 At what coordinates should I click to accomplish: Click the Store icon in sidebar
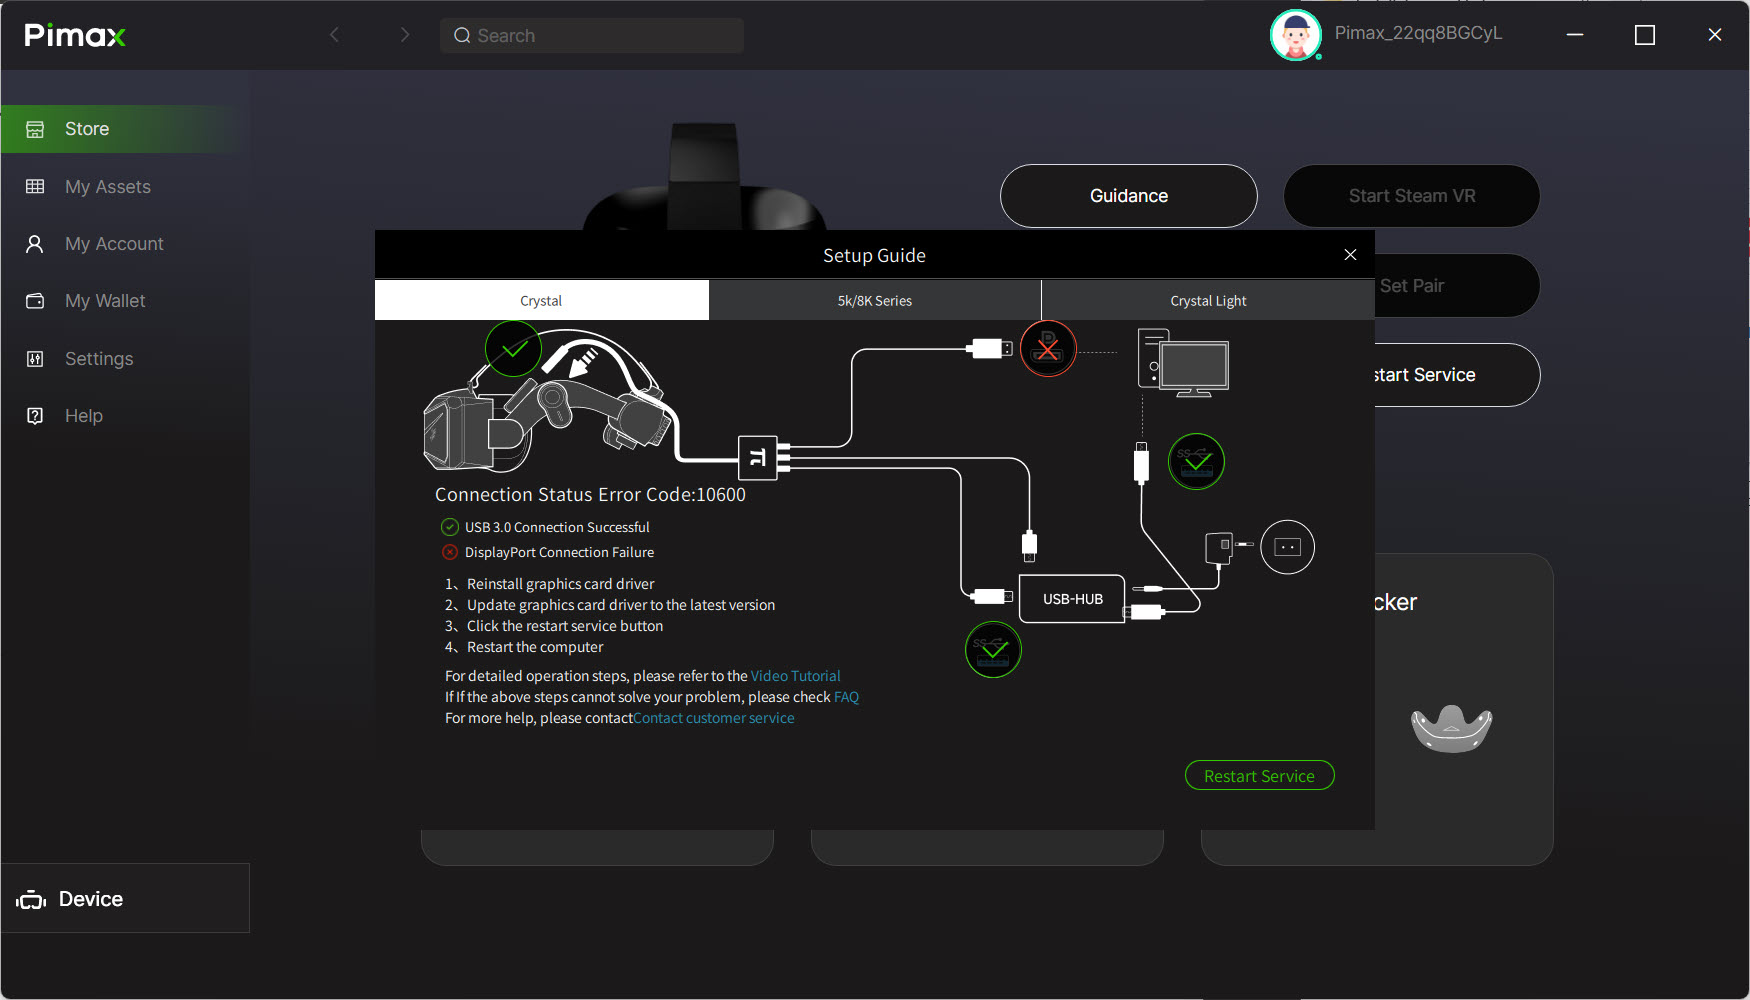[35, 129]
